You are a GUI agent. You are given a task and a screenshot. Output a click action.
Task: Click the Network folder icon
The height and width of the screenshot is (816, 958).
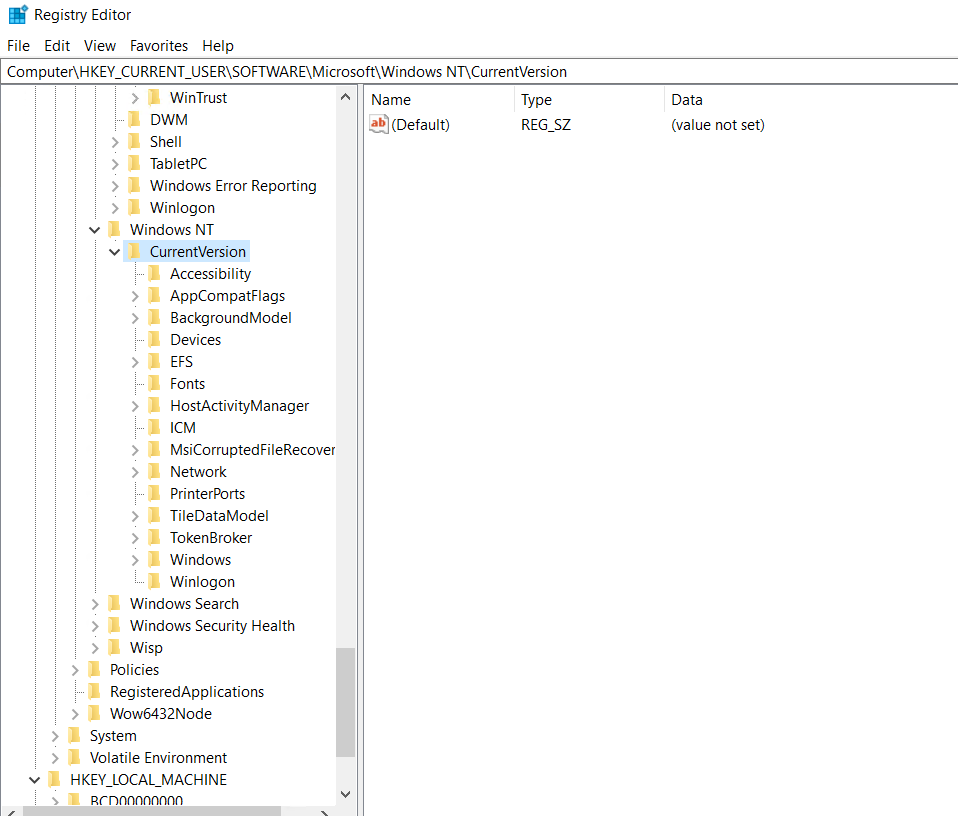click(155, 471)
